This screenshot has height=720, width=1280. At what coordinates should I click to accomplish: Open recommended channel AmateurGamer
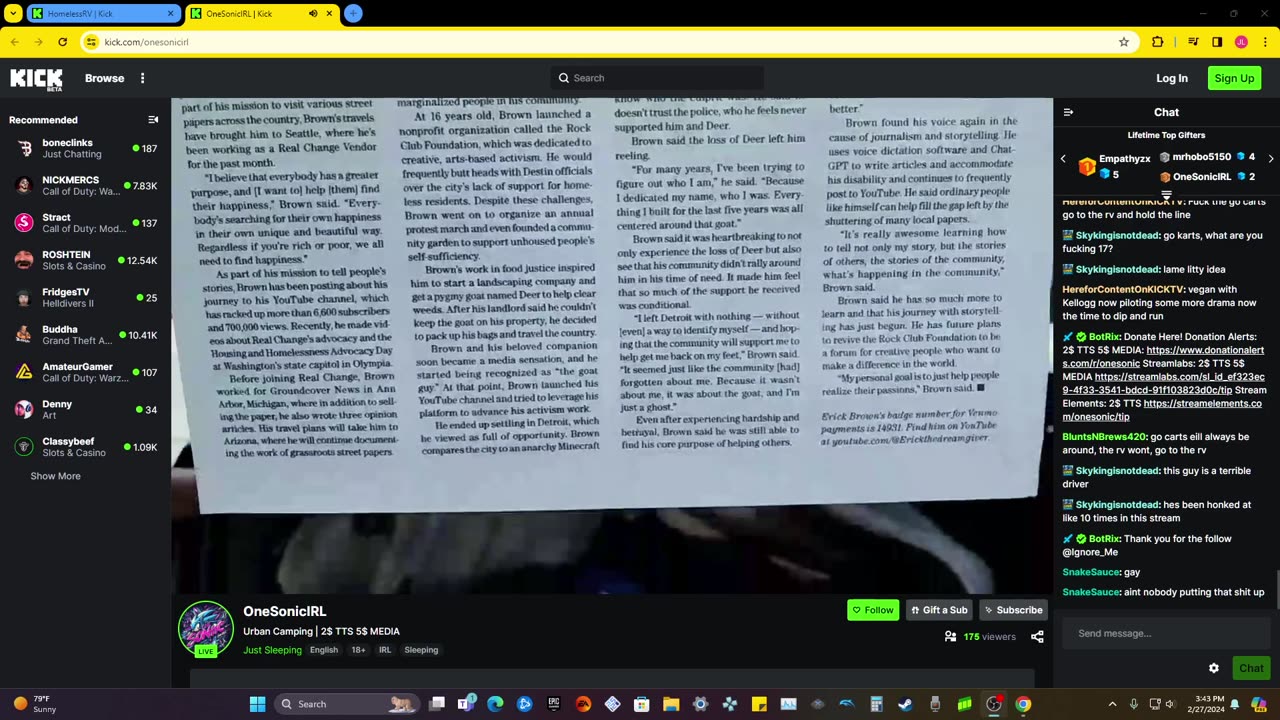tap(86, 372)
